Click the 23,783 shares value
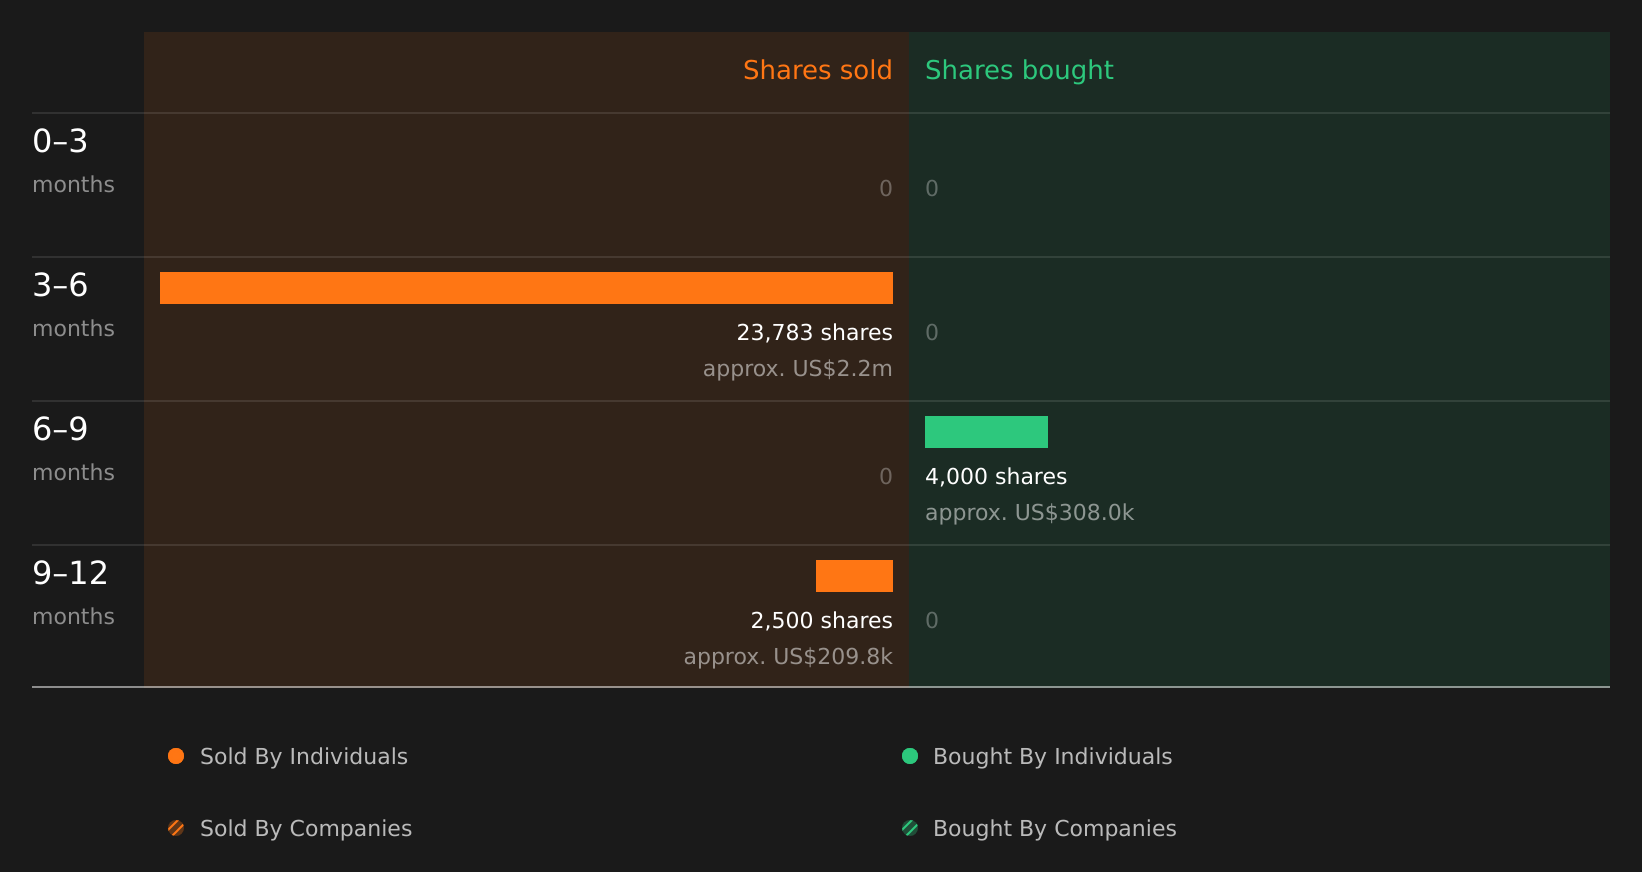The width and height of the screenshot is (1642, 872). point(815,333)
